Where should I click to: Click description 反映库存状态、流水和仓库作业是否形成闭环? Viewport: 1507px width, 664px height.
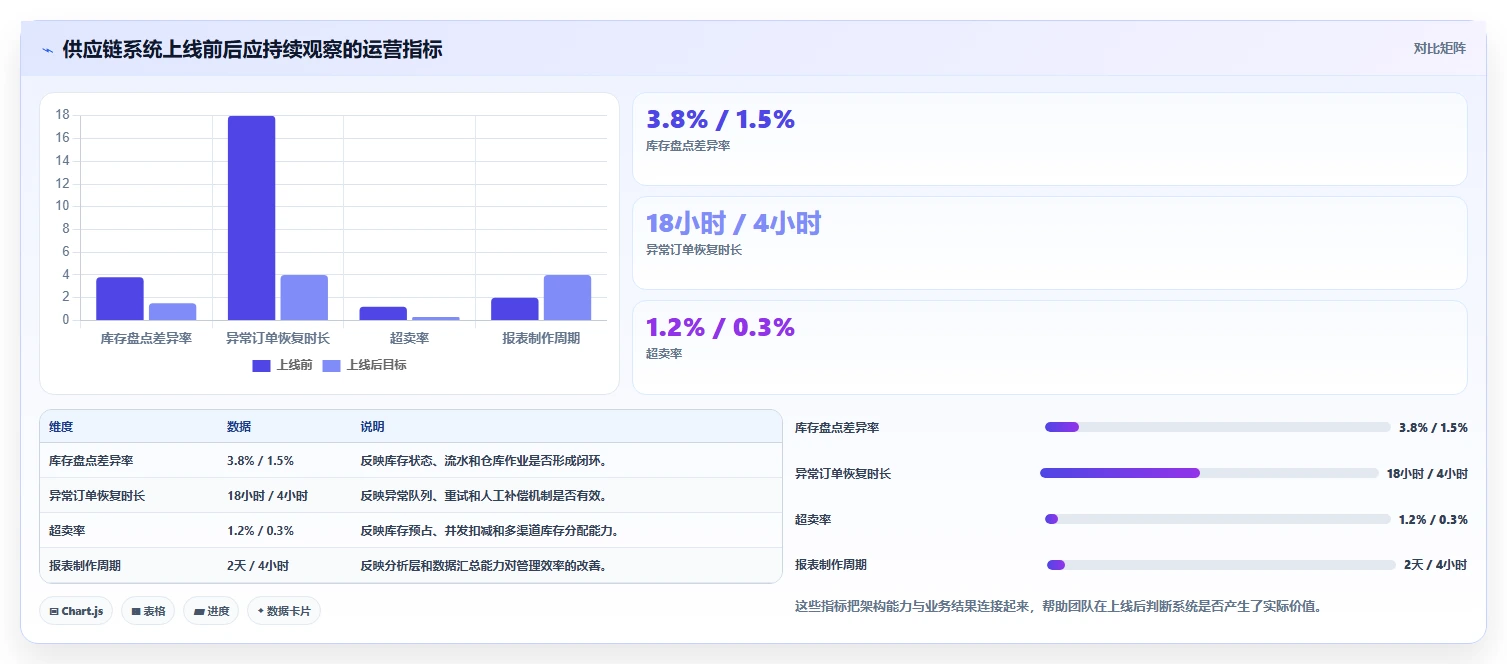click(x=484, y=461)
